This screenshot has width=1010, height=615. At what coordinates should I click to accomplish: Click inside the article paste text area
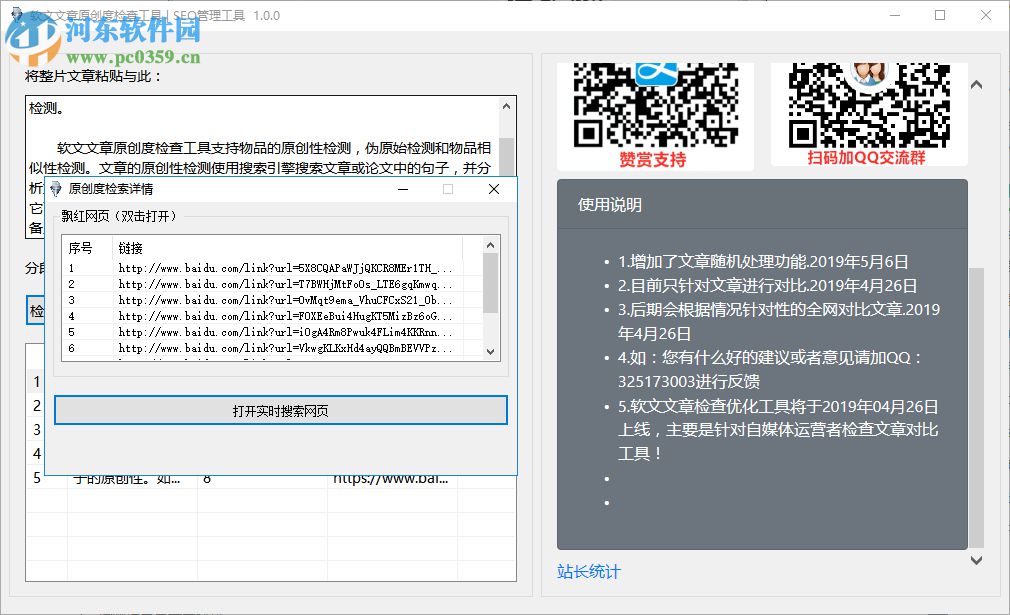pyautogui.click(x=262, y=137)
